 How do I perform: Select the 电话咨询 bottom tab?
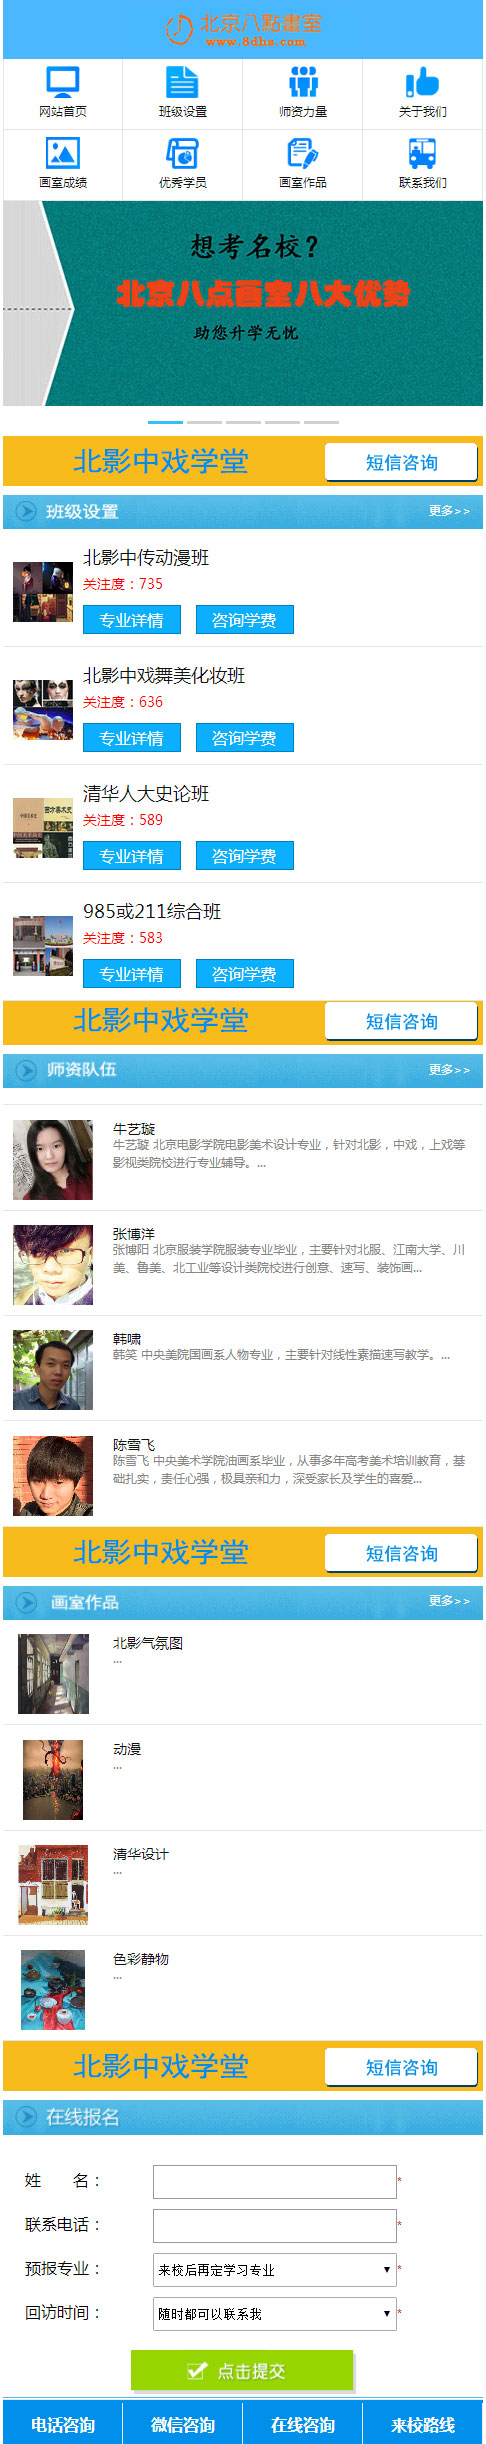(63, 2424)
